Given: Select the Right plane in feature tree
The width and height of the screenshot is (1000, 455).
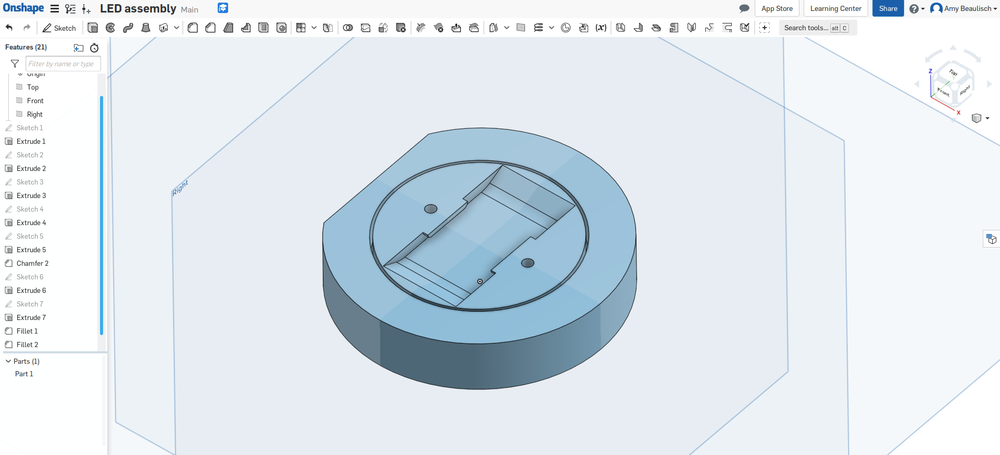Looking at the screenshot, I should pyautogui.click(x=34, y=114).
